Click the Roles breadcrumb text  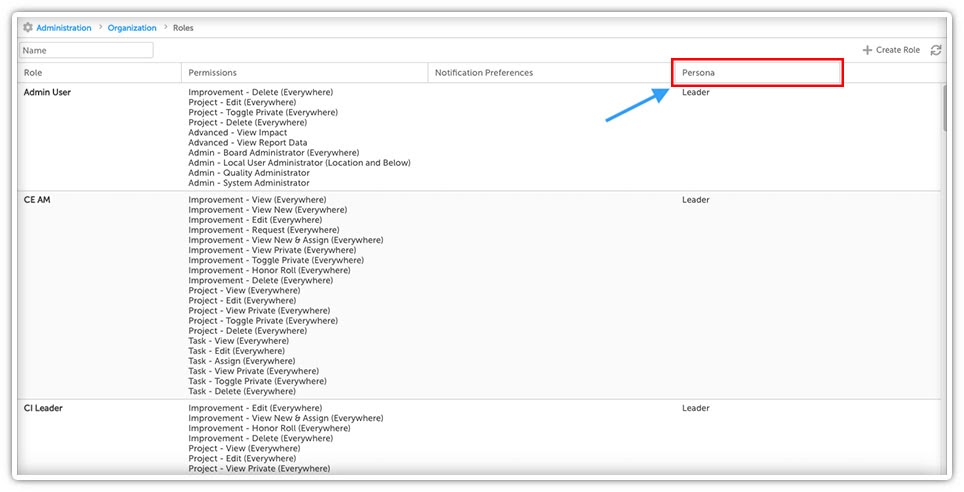click(183, 28)
